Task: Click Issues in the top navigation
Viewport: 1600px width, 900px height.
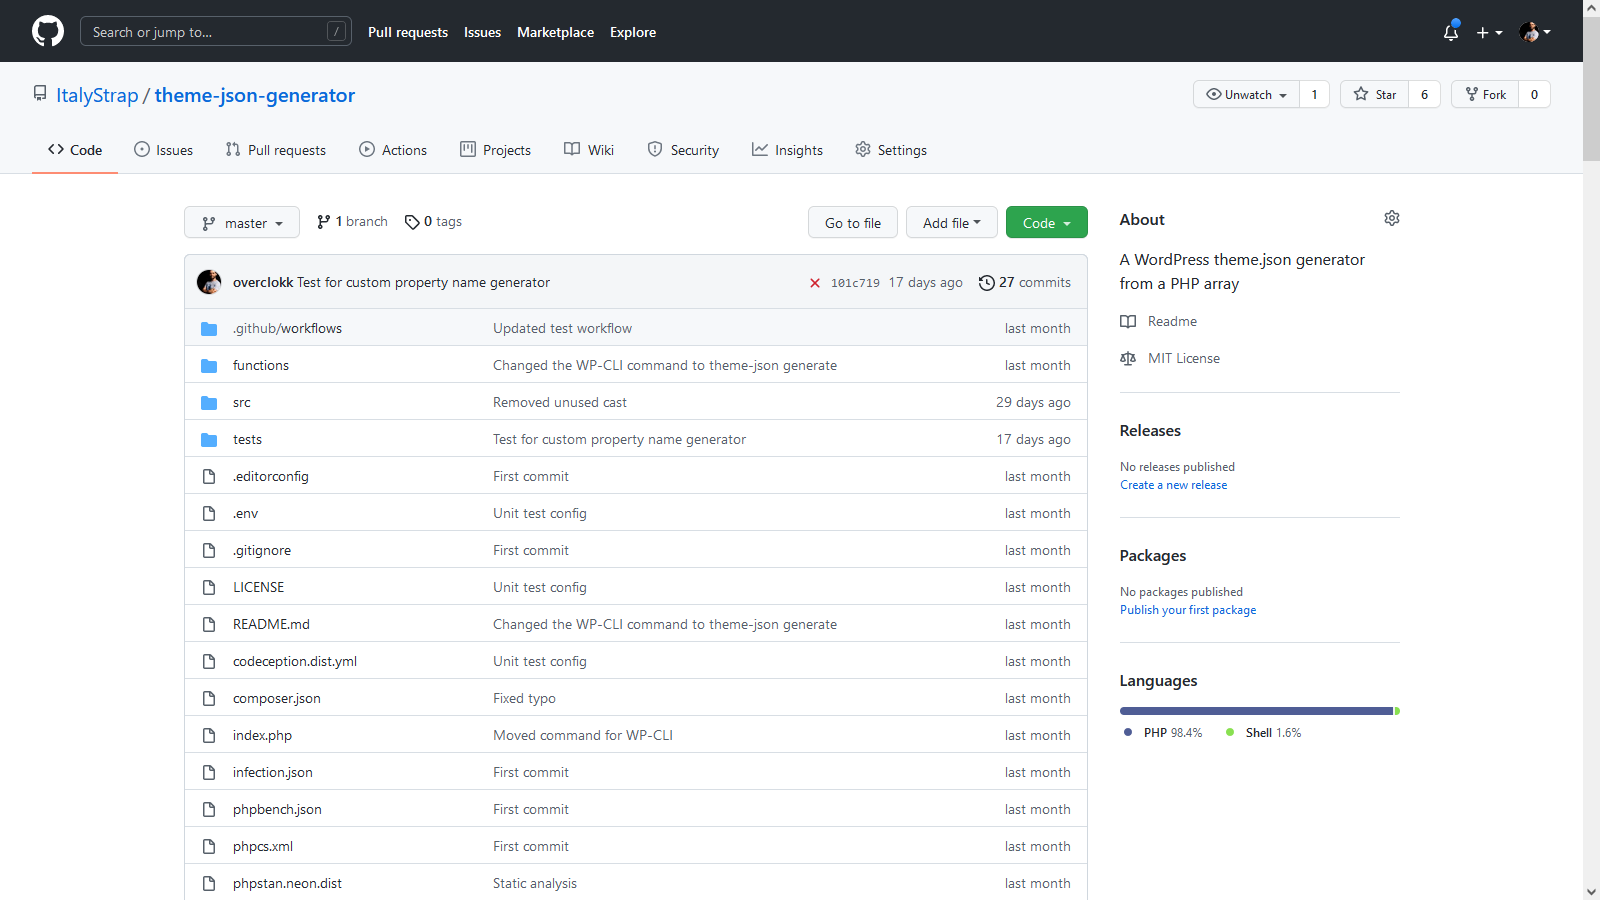Action: click(x=482, y=32)
